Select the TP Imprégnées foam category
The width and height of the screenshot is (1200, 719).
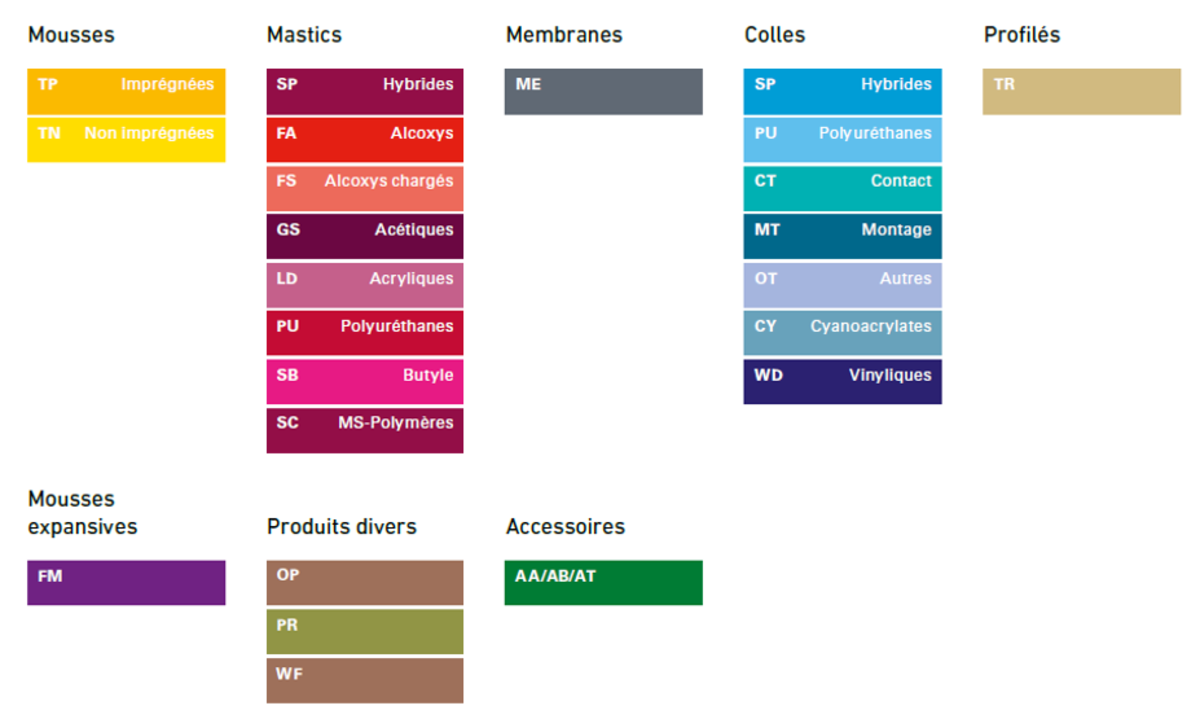point(126,92)
